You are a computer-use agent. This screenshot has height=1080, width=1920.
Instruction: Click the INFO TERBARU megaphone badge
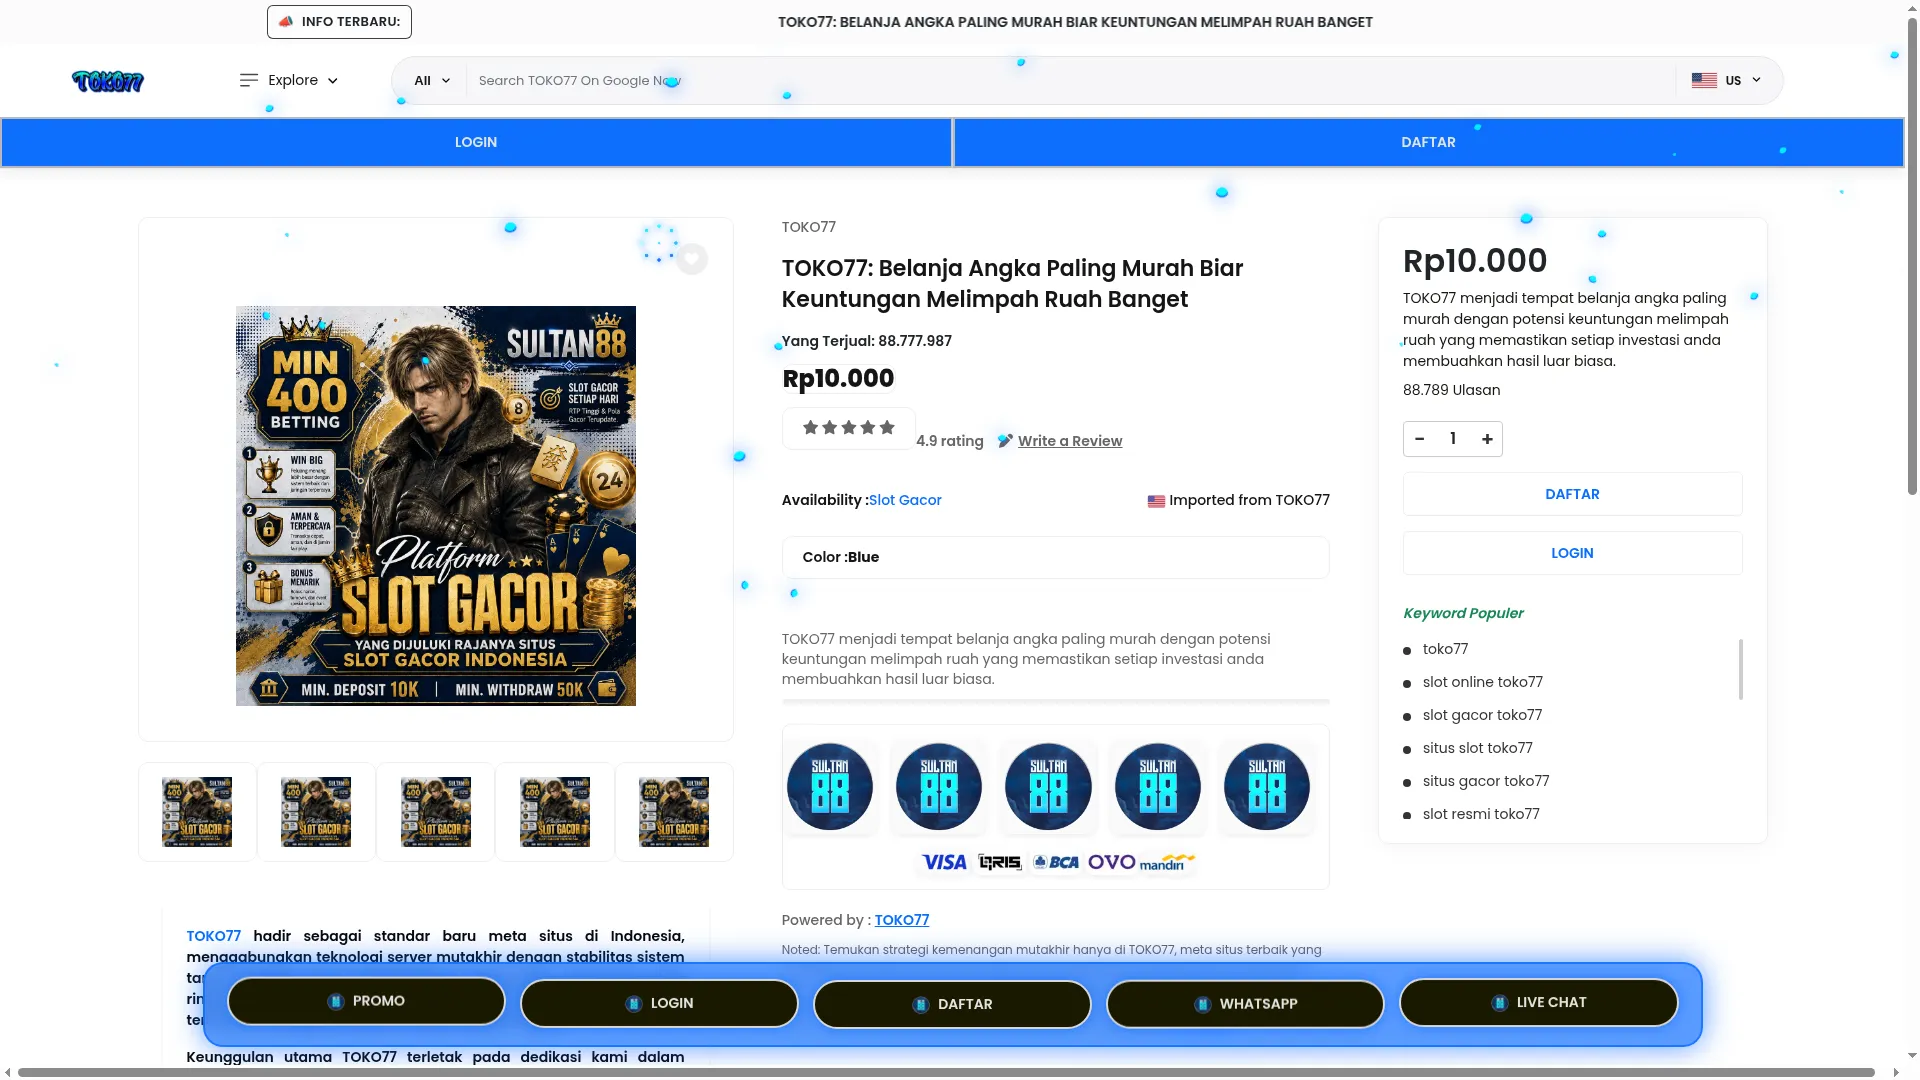click(x=339, y=22)
